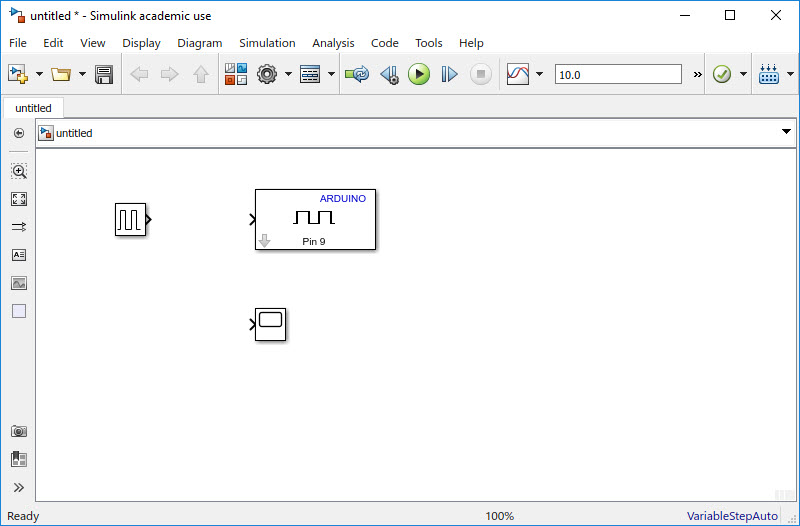Select the Arduino PWM Pin 9 block
This screenshot has height=526, width=800.
pos(315,219)
